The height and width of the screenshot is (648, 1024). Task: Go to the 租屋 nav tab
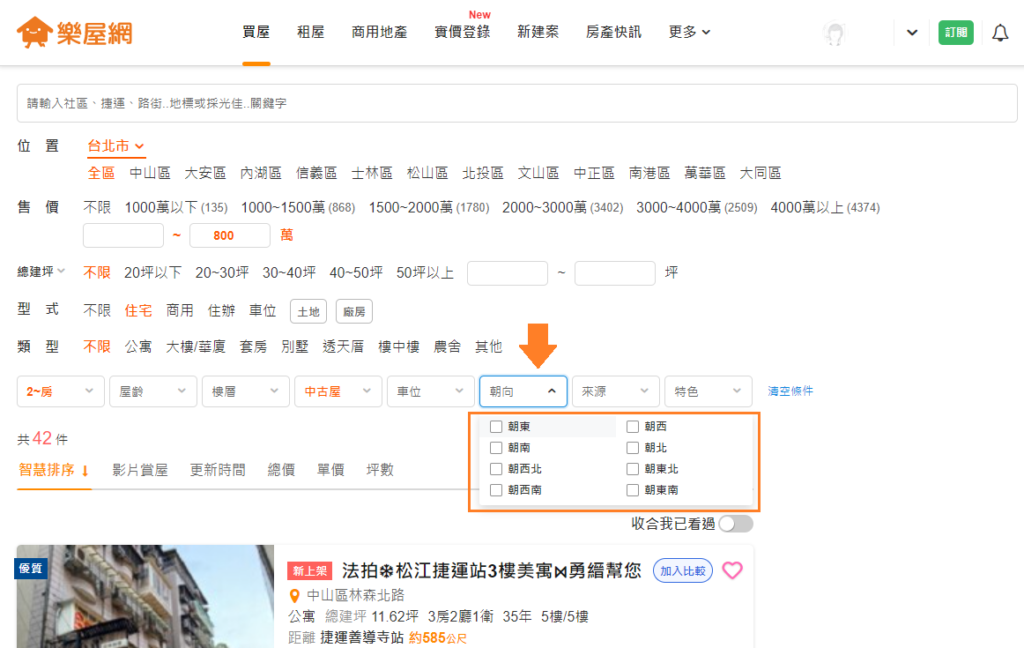tap(310, 32)
